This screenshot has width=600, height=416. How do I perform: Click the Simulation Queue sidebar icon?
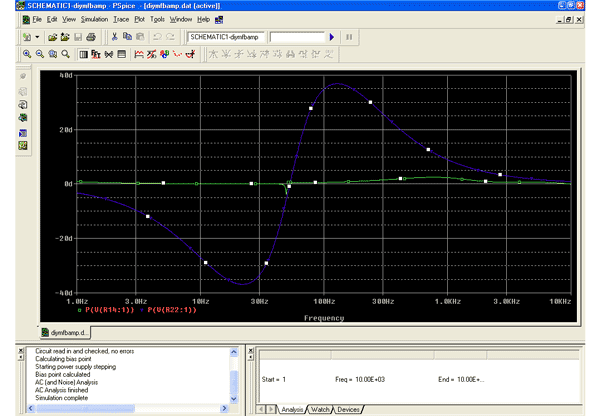[23, 133]
